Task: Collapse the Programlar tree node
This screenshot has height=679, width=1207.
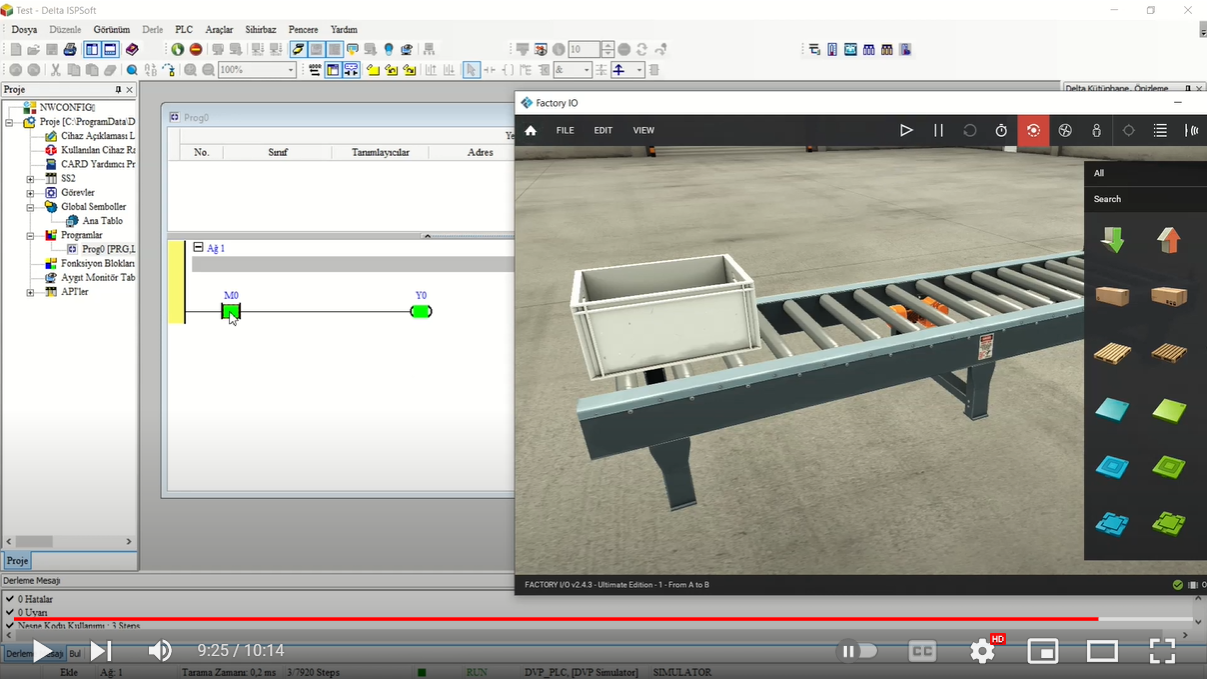Action: (x=30, y=236)
